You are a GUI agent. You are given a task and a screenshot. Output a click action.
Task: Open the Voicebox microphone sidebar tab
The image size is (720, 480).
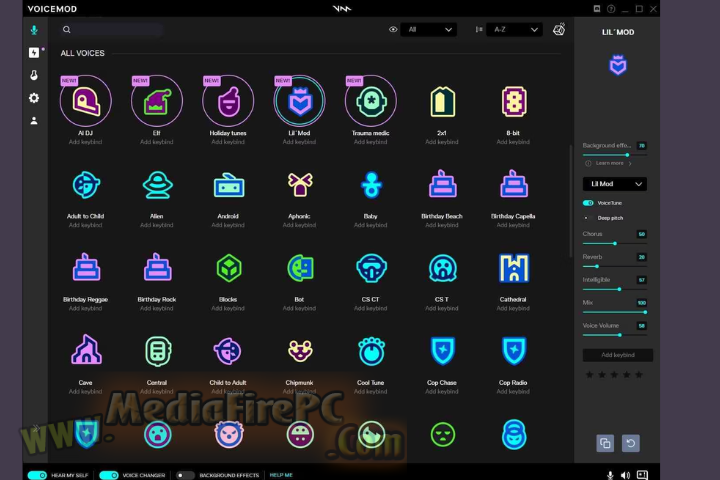pos(34,30)
